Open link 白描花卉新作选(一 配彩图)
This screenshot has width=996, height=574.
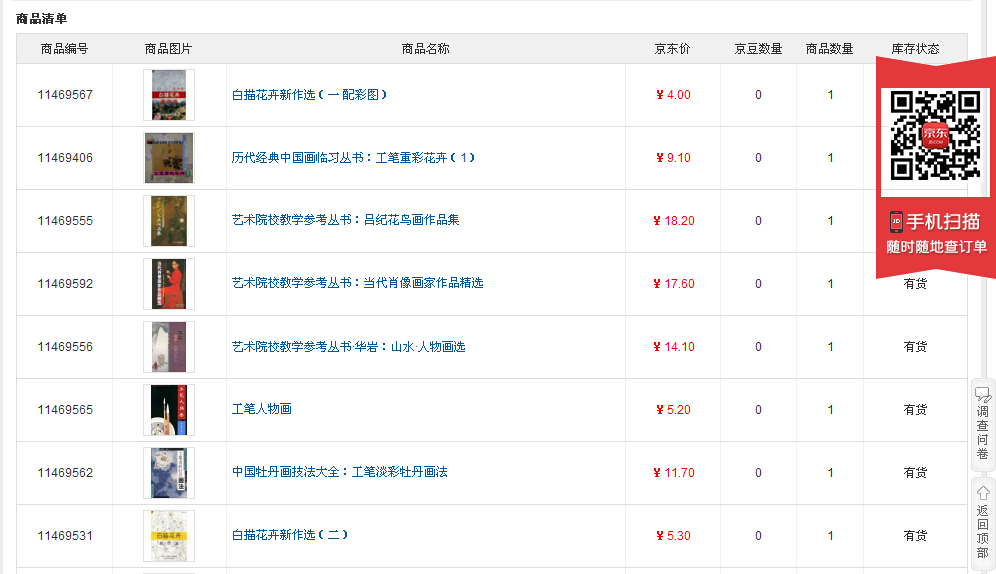[x=309, y=95]
